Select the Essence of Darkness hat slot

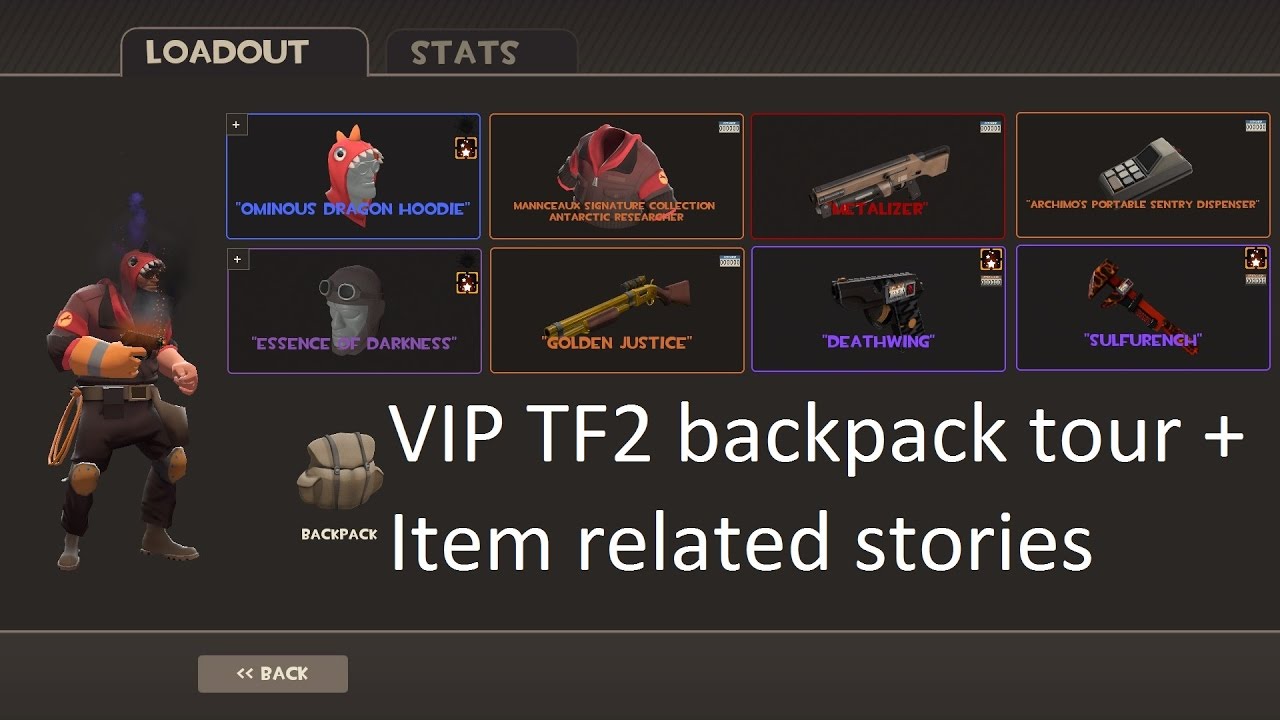pyautogui.click(x=354, y=311)
